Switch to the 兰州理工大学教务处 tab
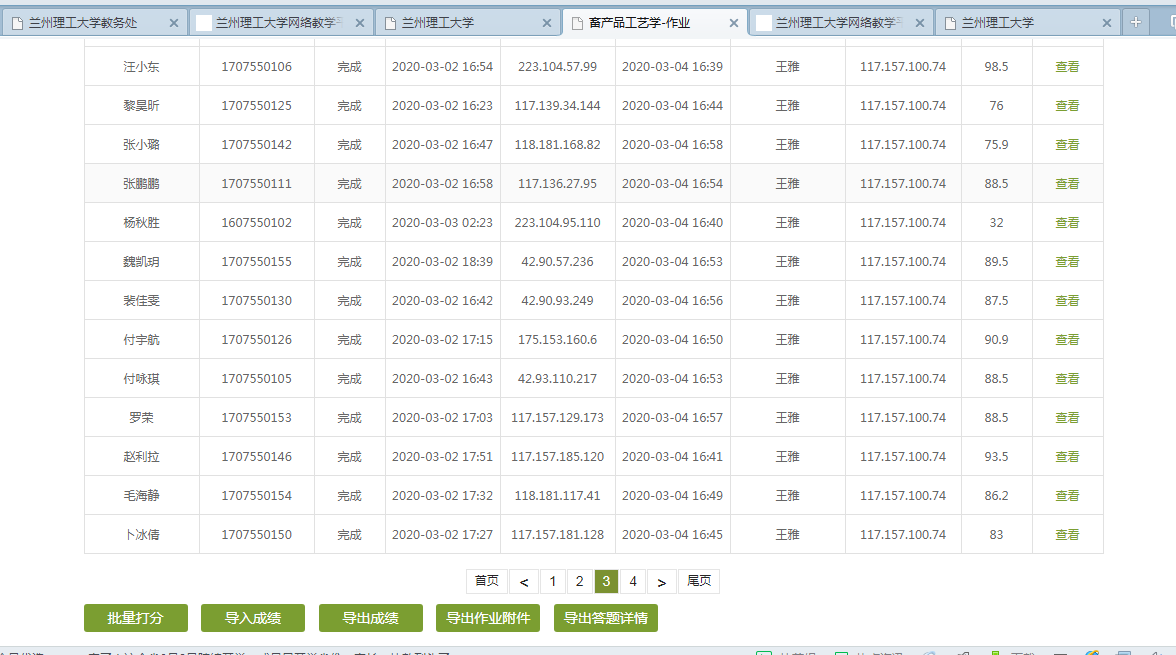1176x655 pixels. 84,23
